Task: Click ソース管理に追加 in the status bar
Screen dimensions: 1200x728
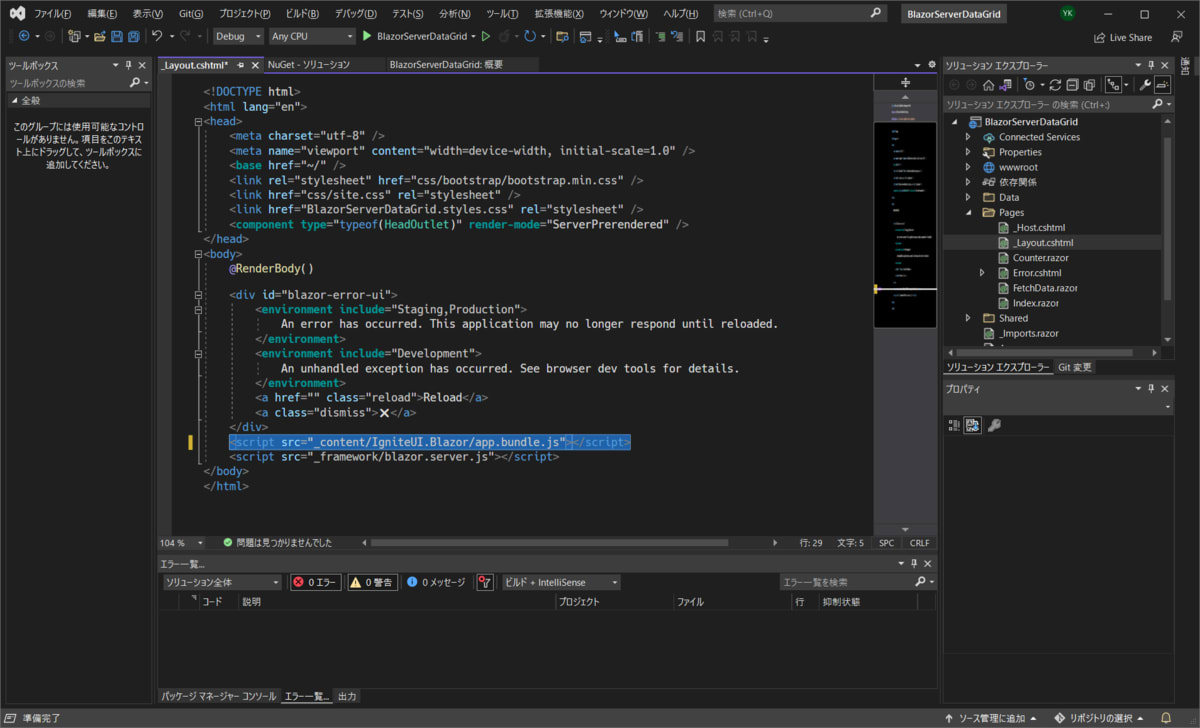Action: 990,718
